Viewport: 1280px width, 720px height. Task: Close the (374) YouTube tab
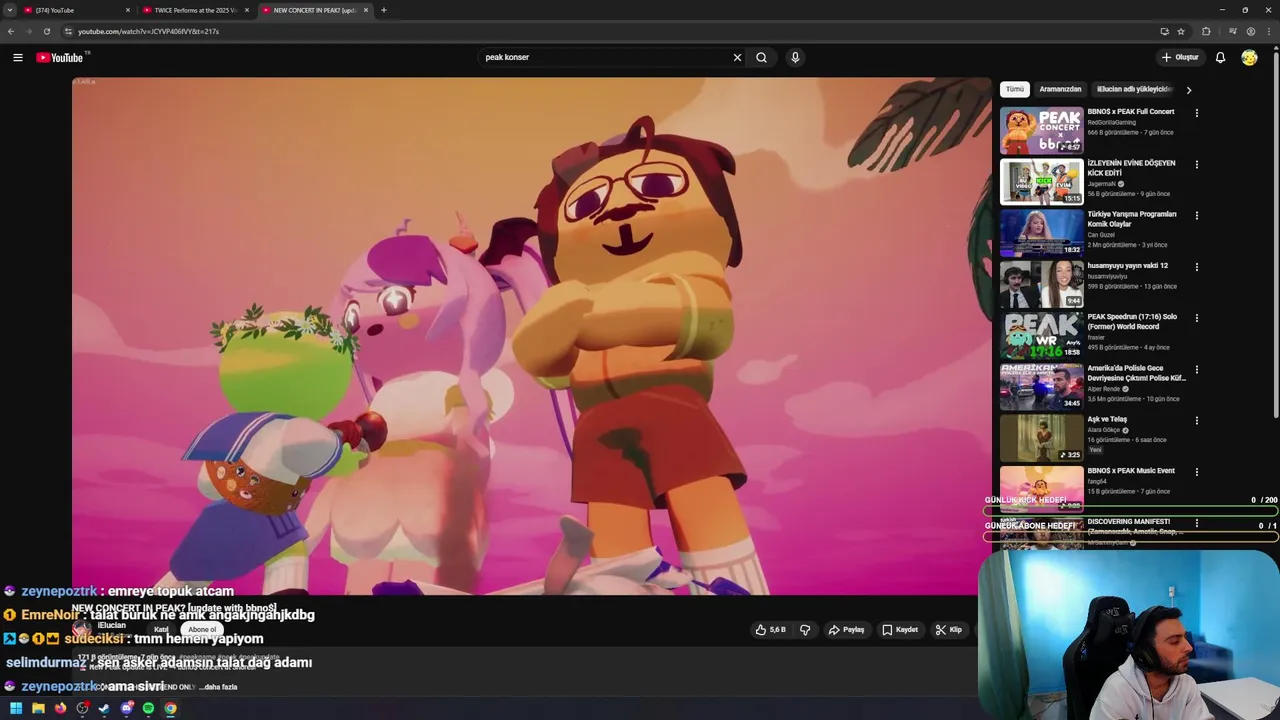pos(128,10)
